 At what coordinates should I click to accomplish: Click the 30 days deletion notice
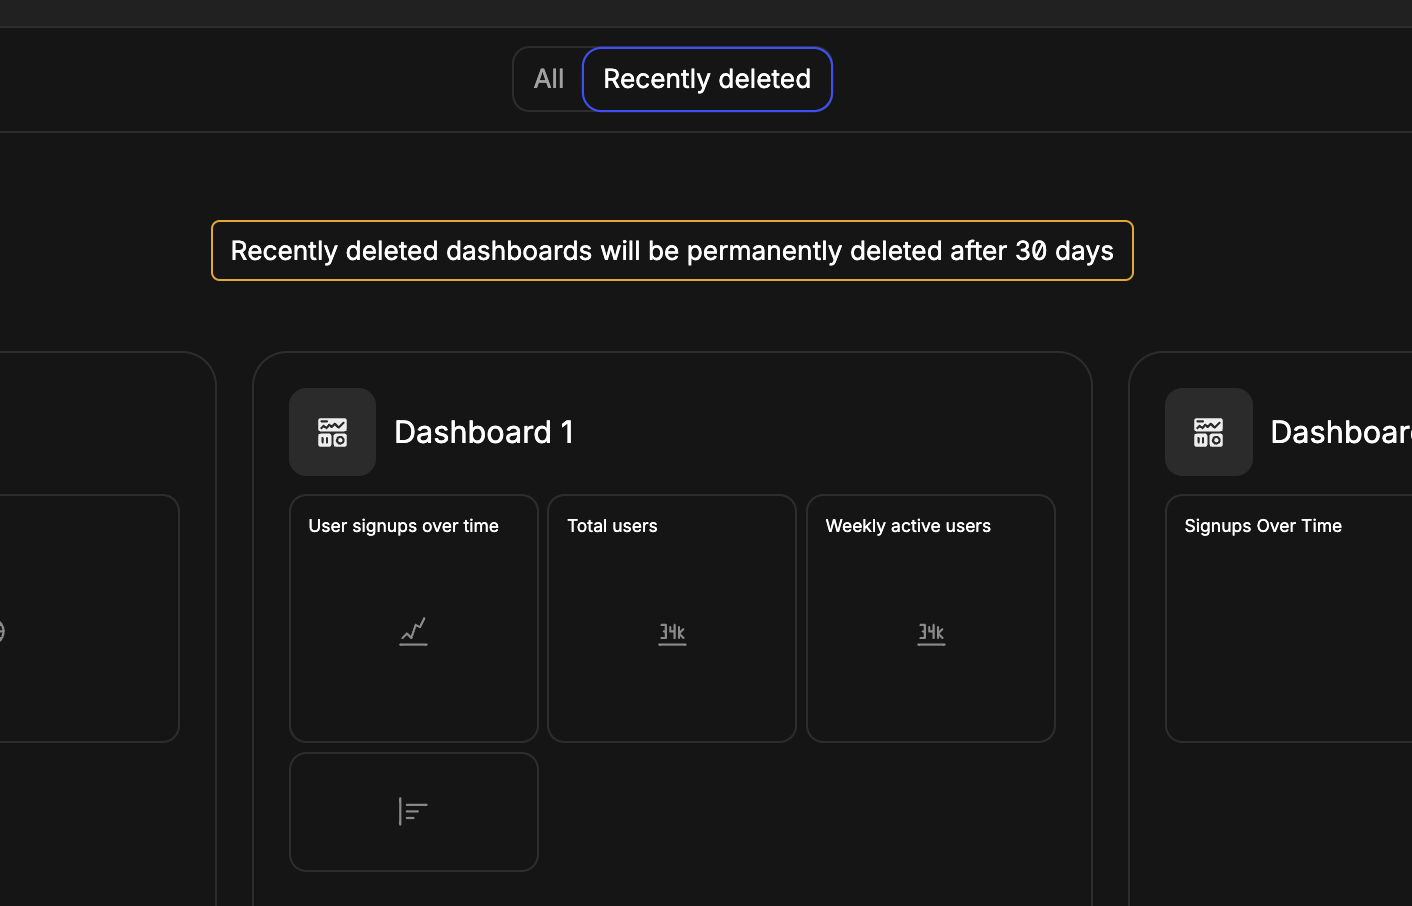(672, 251)
